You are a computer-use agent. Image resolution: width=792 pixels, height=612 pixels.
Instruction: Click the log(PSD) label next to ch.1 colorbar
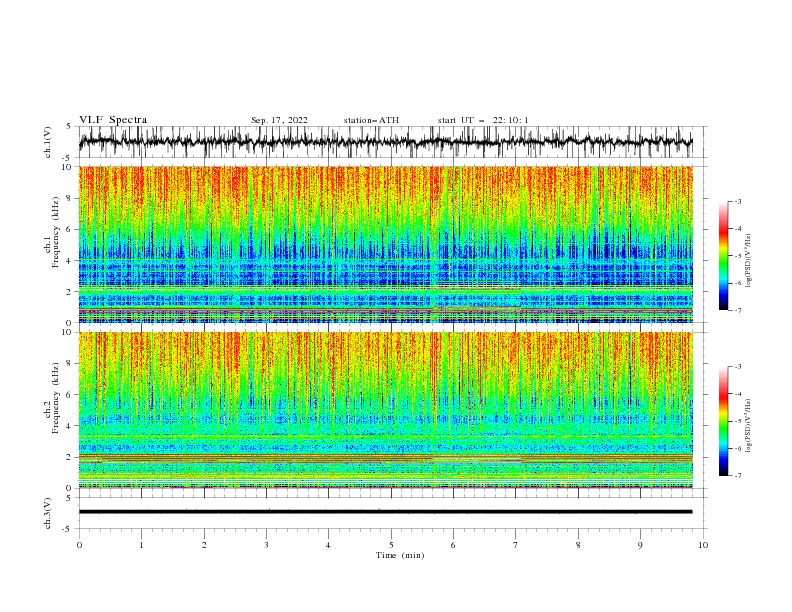749,261
